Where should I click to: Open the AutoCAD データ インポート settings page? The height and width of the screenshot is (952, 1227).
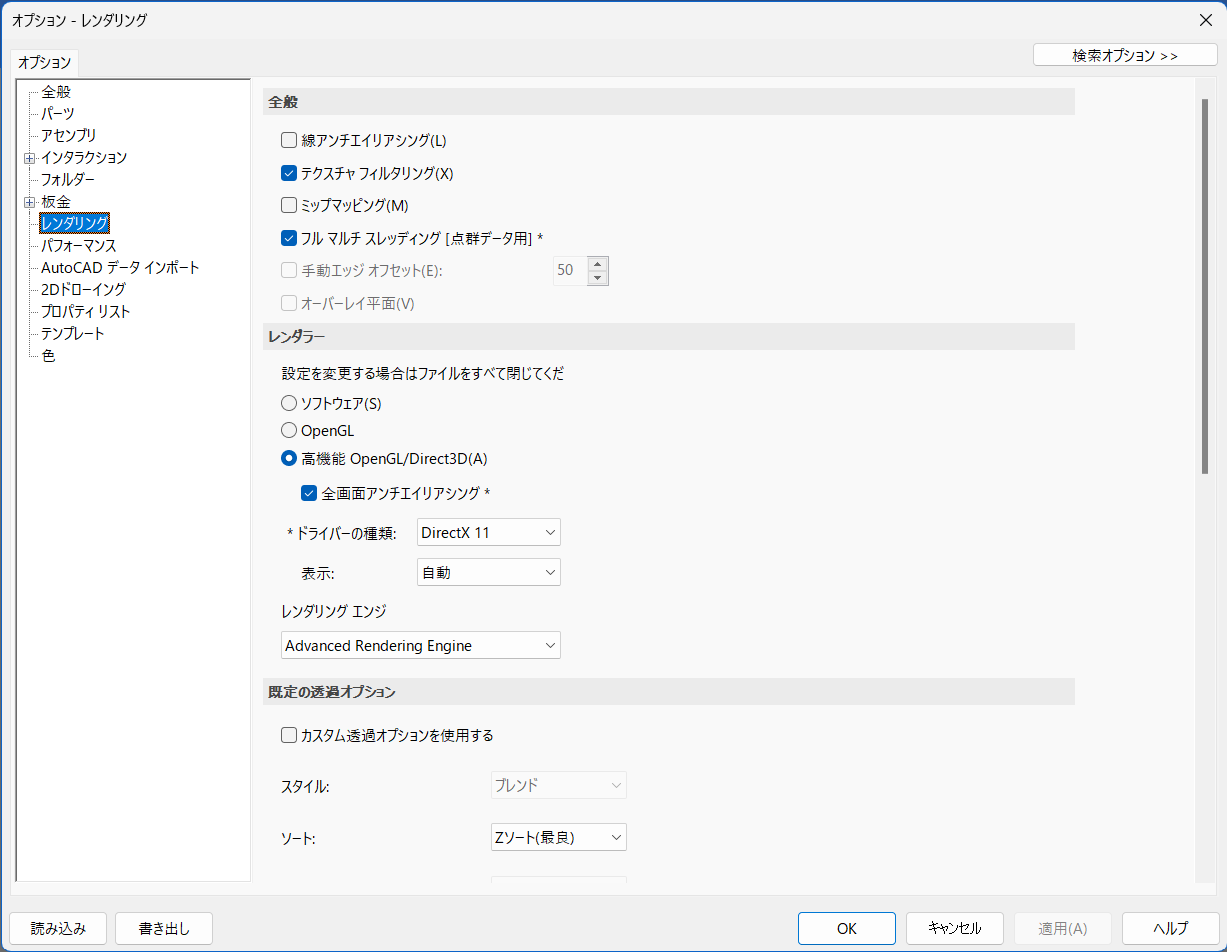tap(118, 267)
